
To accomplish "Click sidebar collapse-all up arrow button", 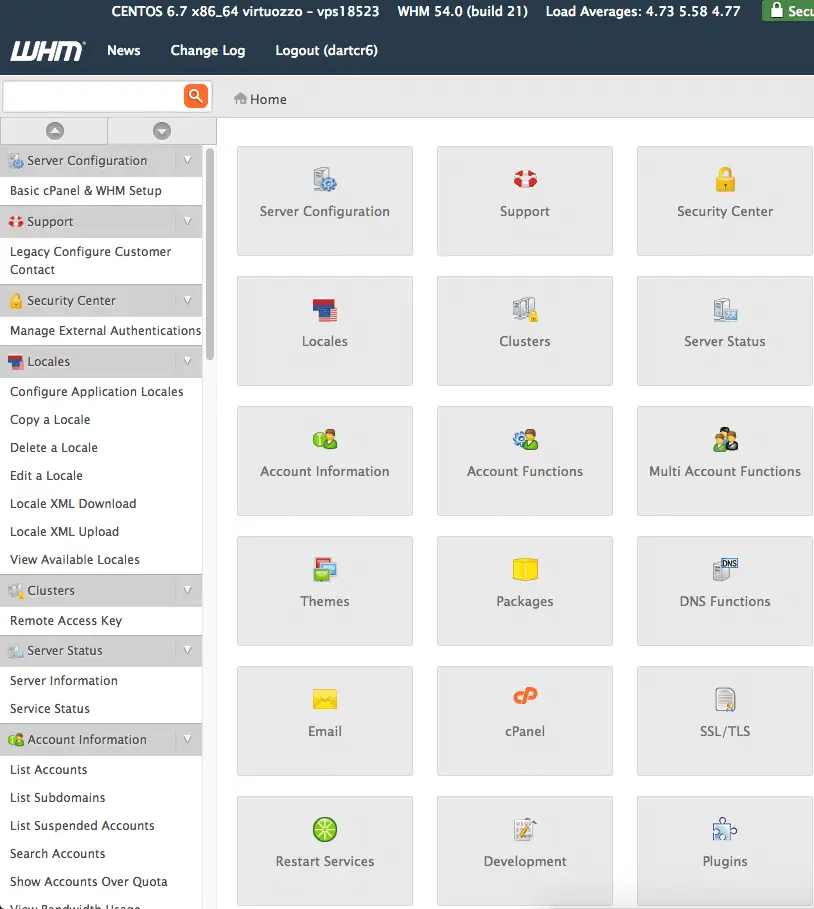I will 54,131.
